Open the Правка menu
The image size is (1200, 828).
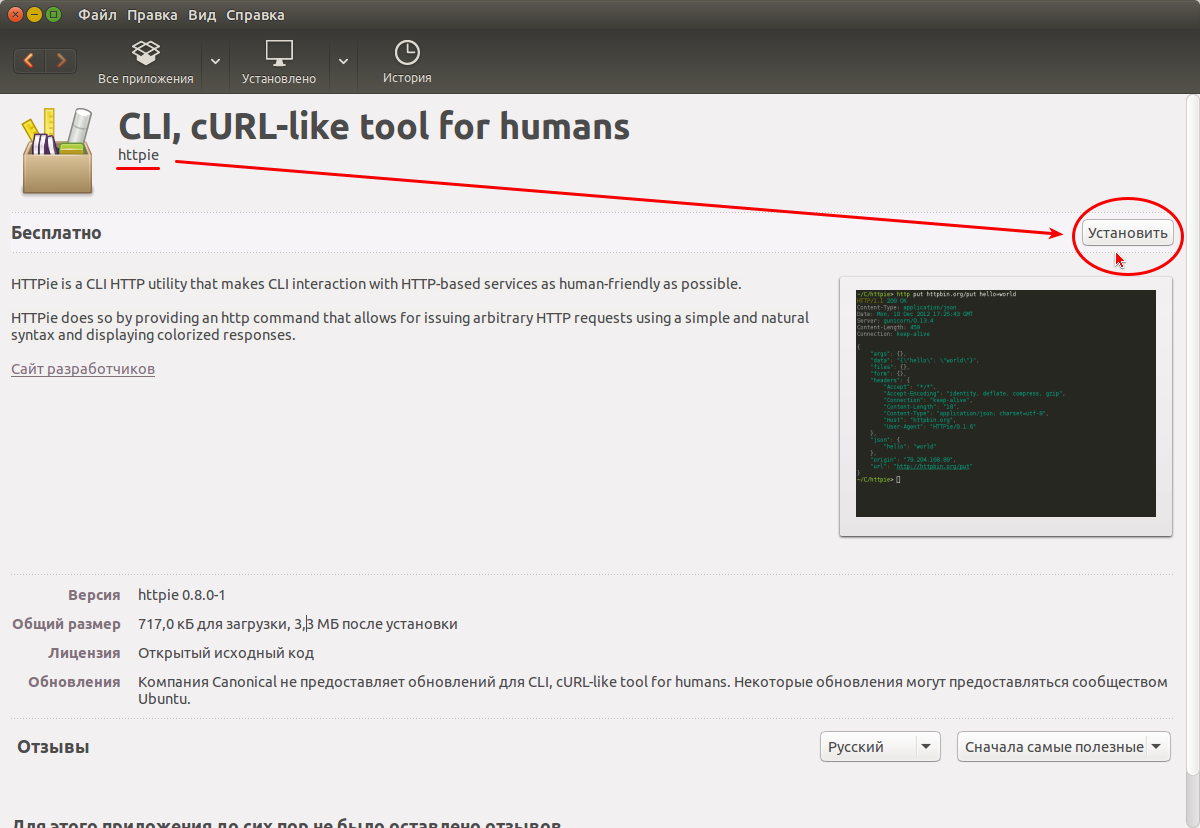pos(152,15)
